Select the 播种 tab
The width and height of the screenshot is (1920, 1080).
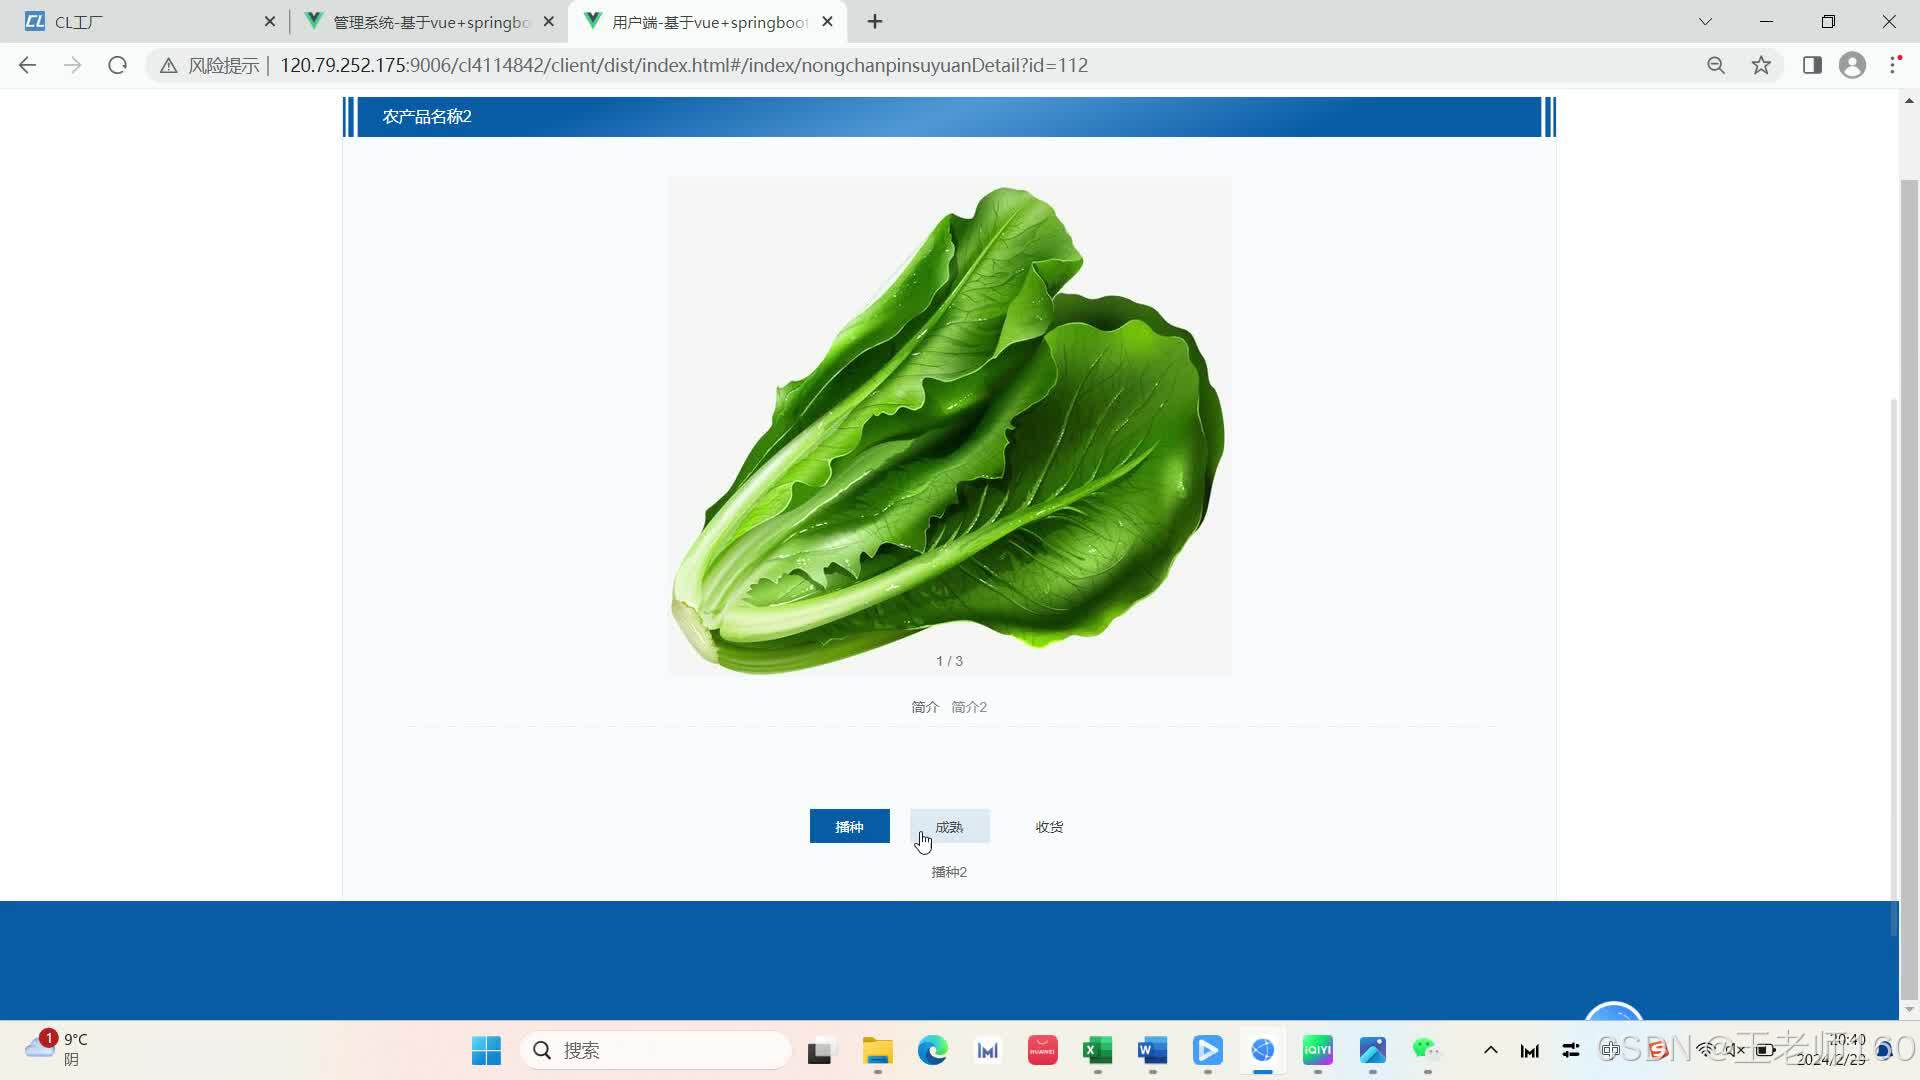(849, 827)
